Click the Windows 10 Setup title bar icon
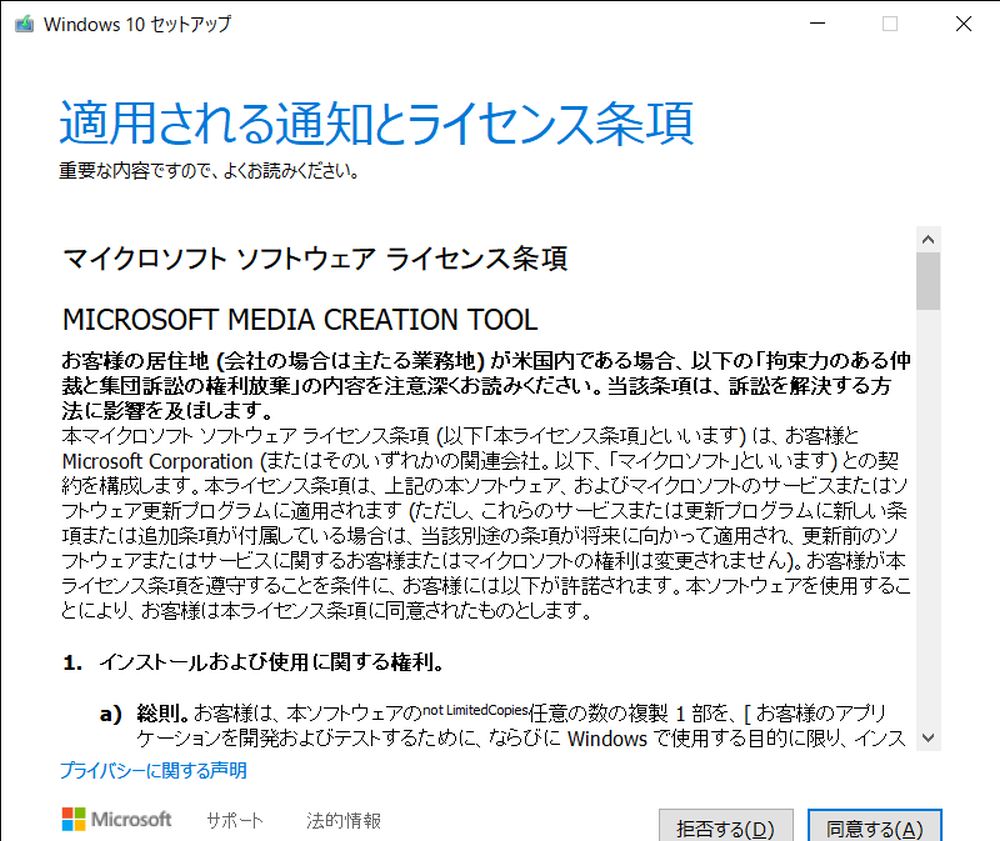Screen dimensions: 1000x841 pos(24,24)
